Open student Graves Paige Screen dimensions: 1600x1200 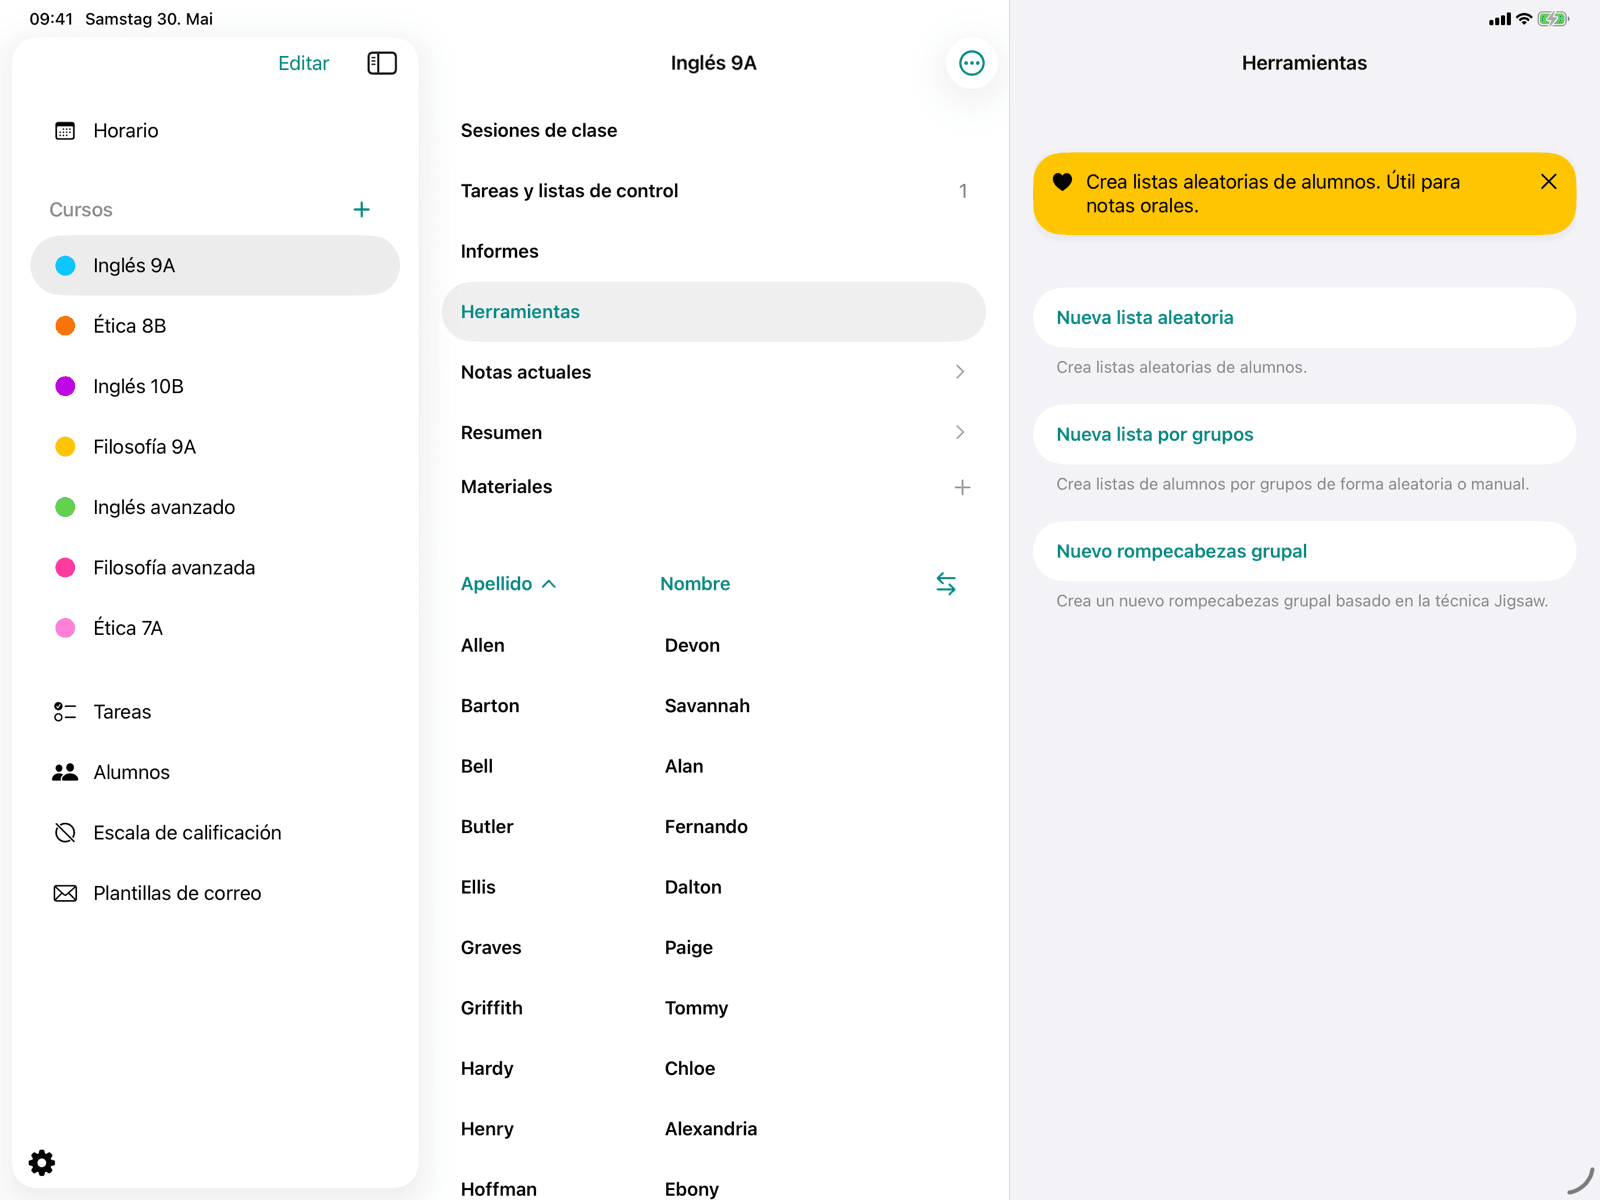714,948
